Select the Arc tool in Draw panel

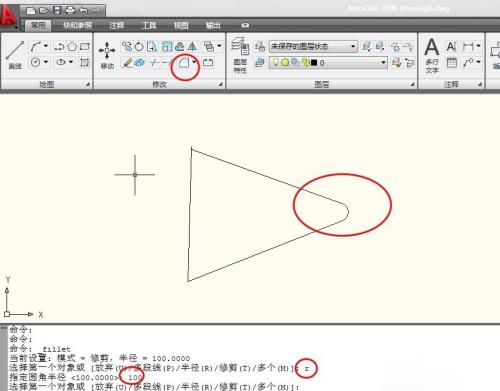tap(36, 46)
